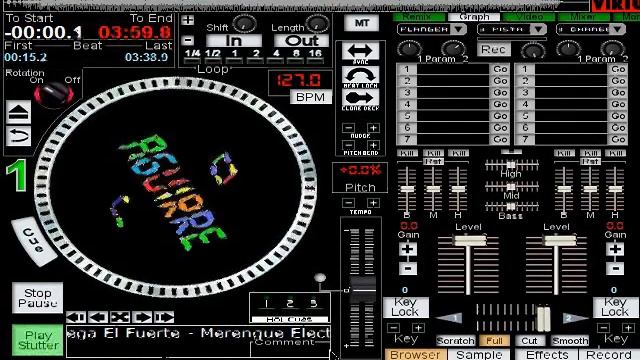The height and width of the screenshot is (360, 640).
Task: Select the Scratch crossfader mode
Action: pos(456,340)
